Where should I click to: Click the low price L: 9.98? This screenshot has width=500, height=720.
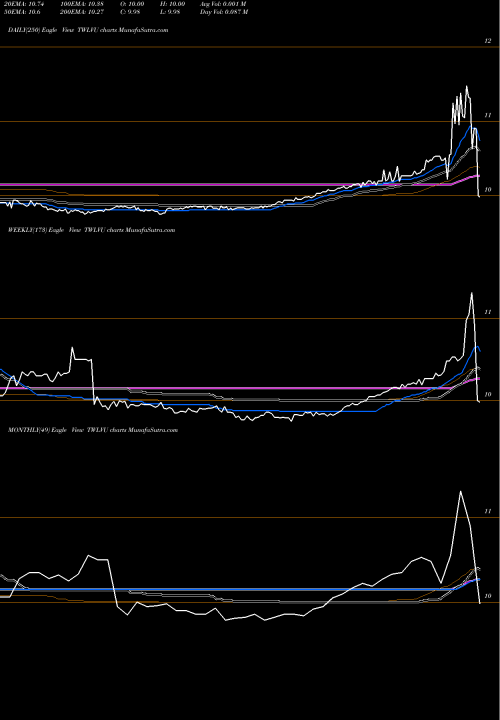tap(171, 12)
